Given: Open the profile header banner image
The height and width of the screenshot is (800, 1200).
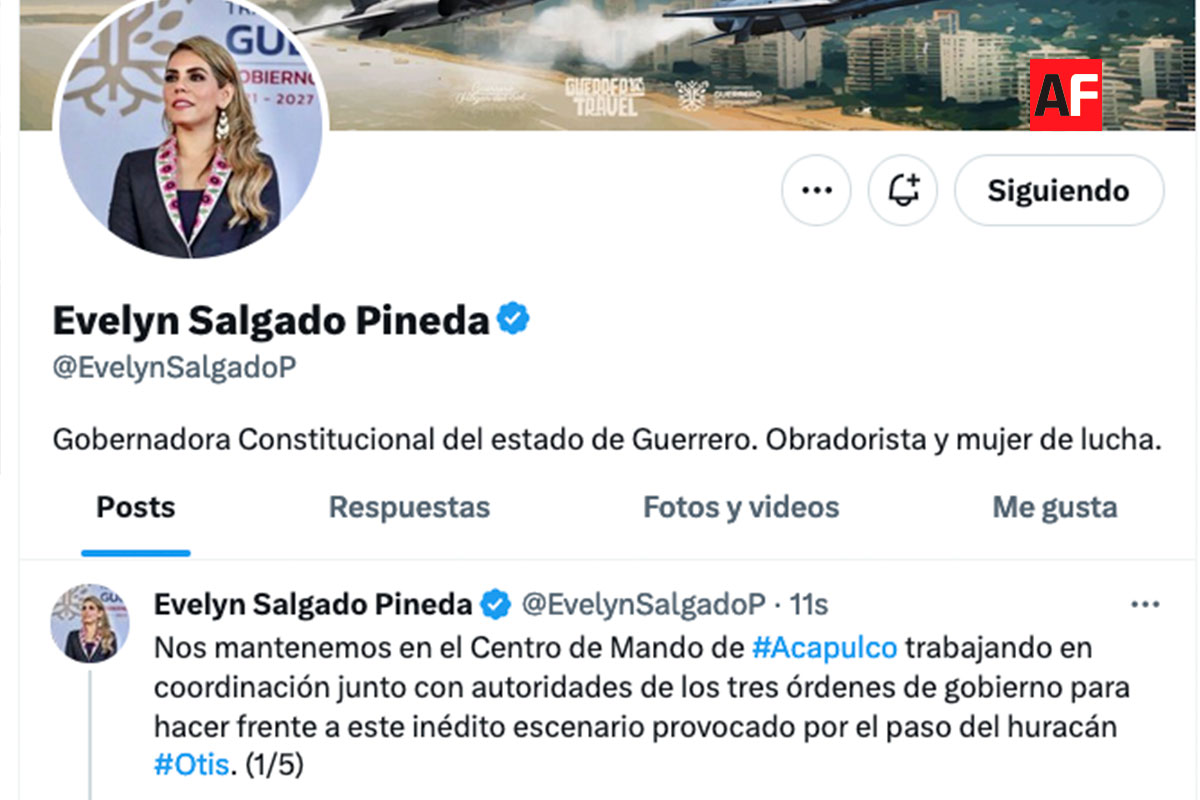Looking at the screenshot, I should [760, 65].
